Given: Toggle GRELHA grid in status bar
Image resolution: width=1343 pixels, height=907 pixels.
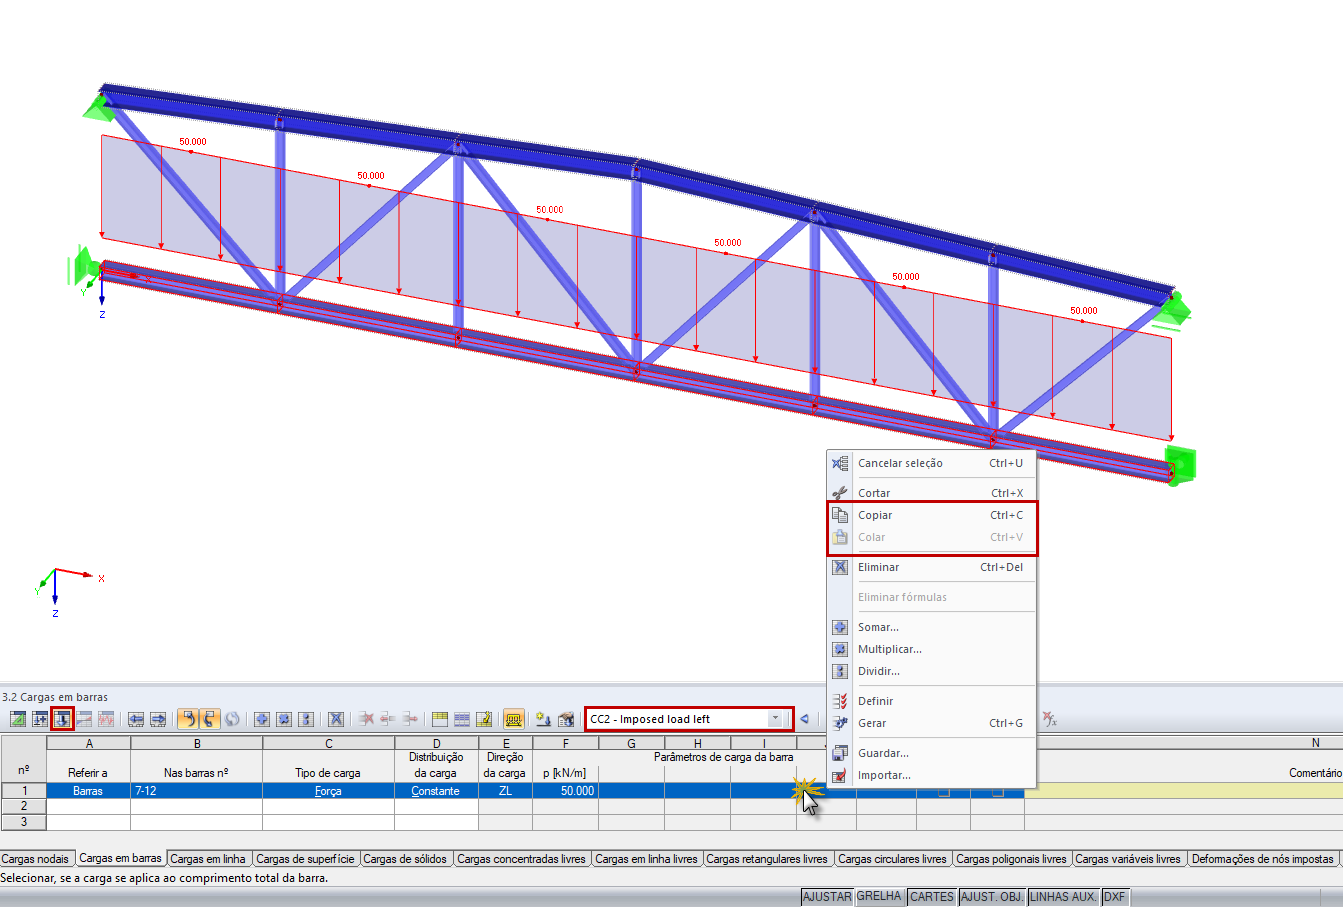Looking at the screenshot, I should tap(879, 897).
